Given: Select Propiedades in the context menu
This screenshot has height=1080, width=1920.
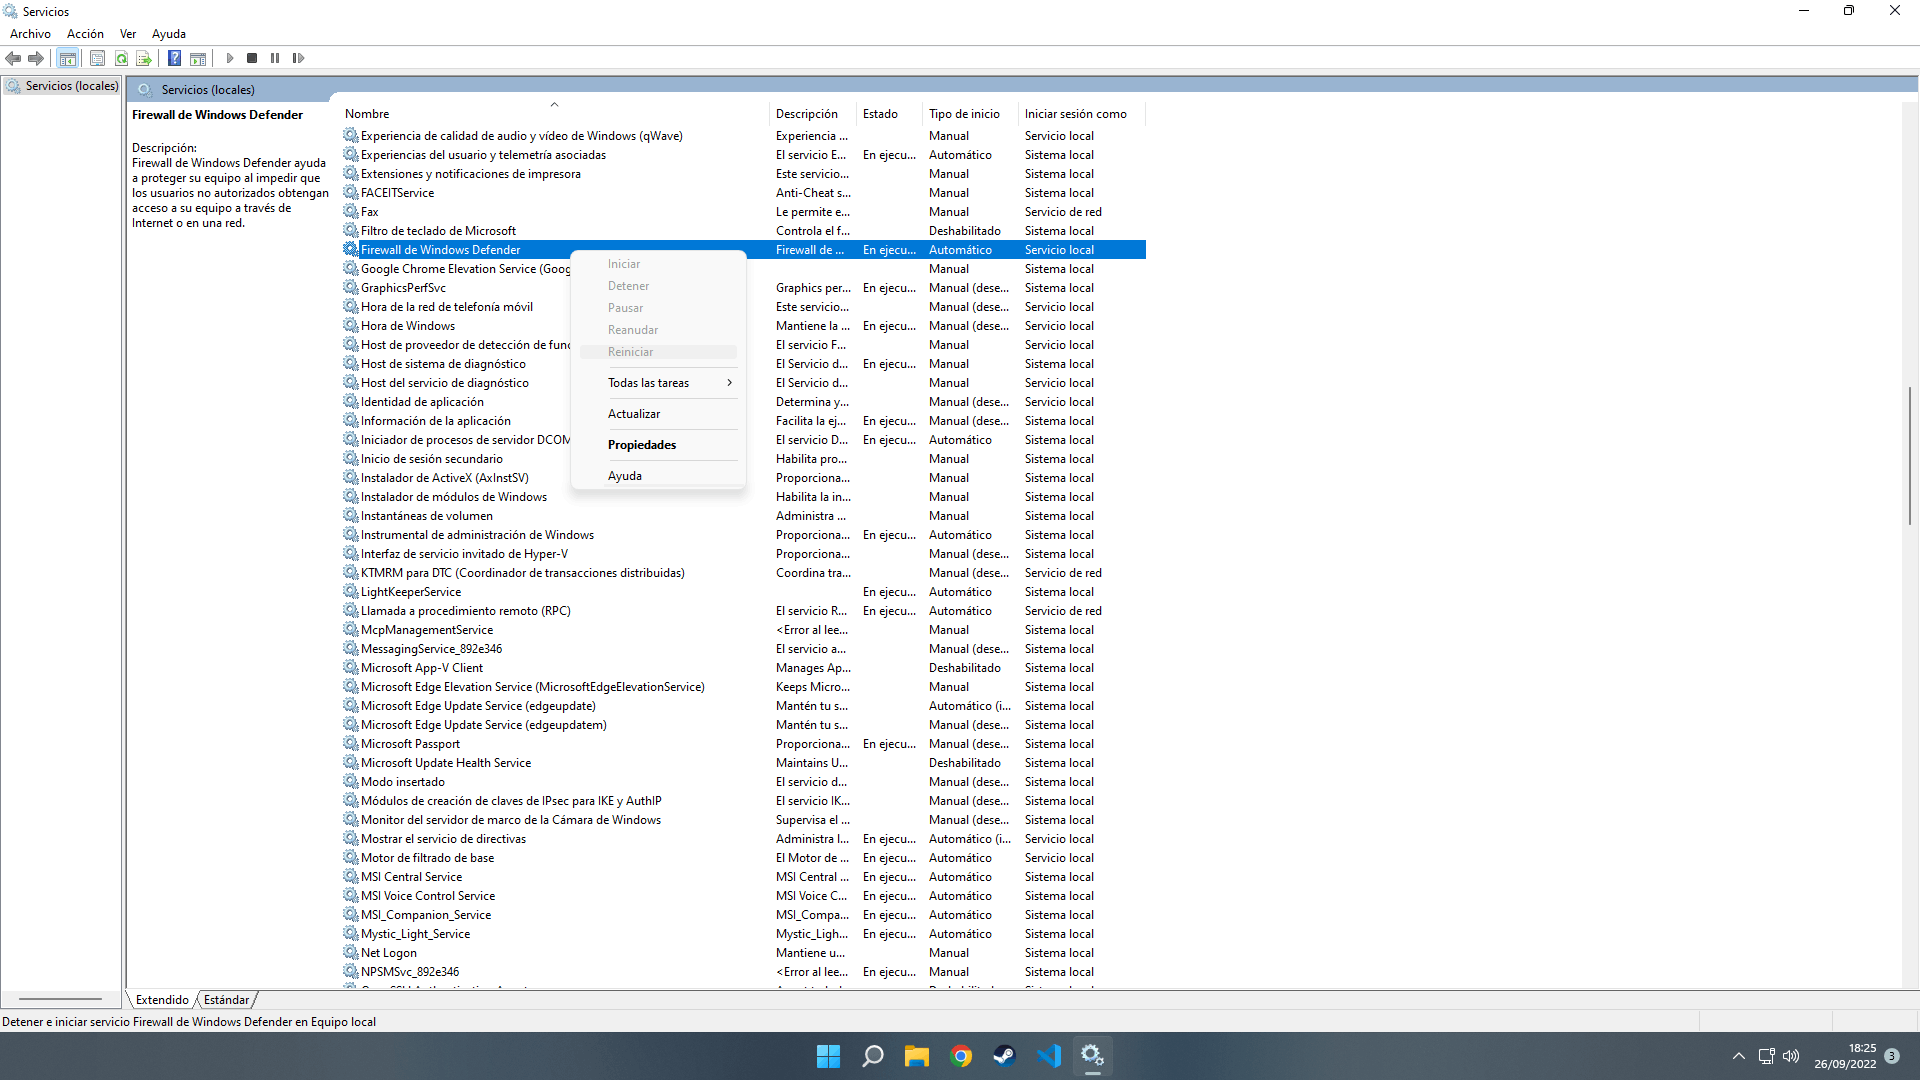Looking at the screenshot, I should tap(642, 445).
